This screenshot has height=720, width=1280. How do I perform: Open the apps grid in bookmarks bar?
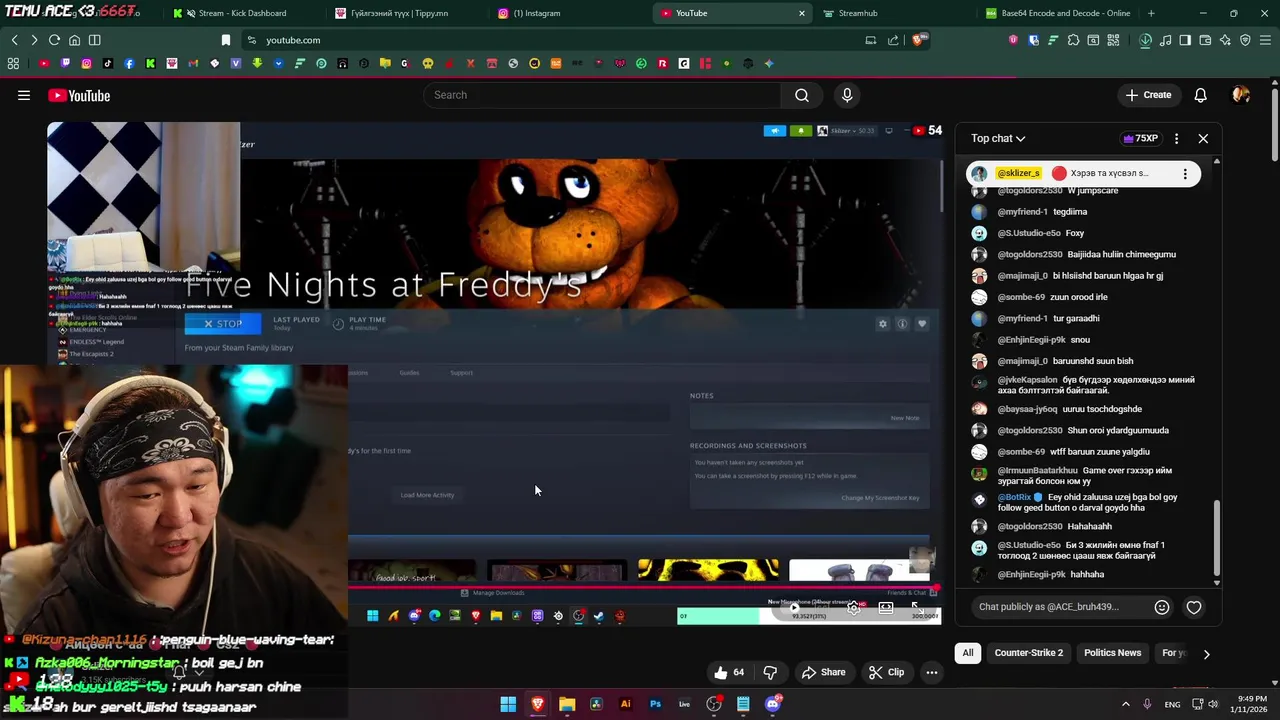pos(13,63)
